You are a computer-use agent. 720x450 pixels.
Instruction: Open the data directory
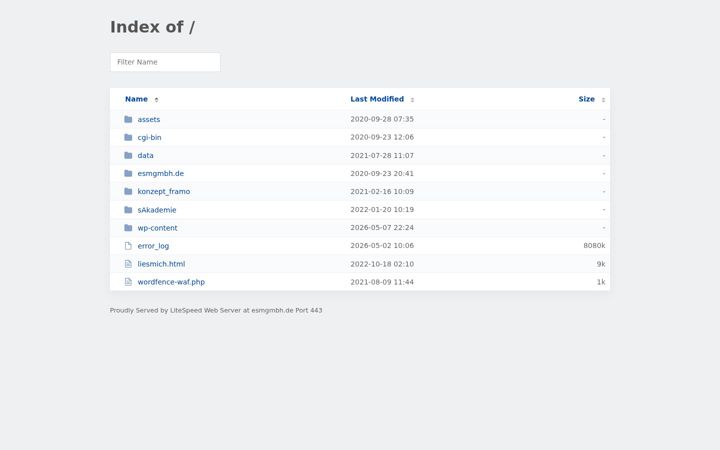146,155
